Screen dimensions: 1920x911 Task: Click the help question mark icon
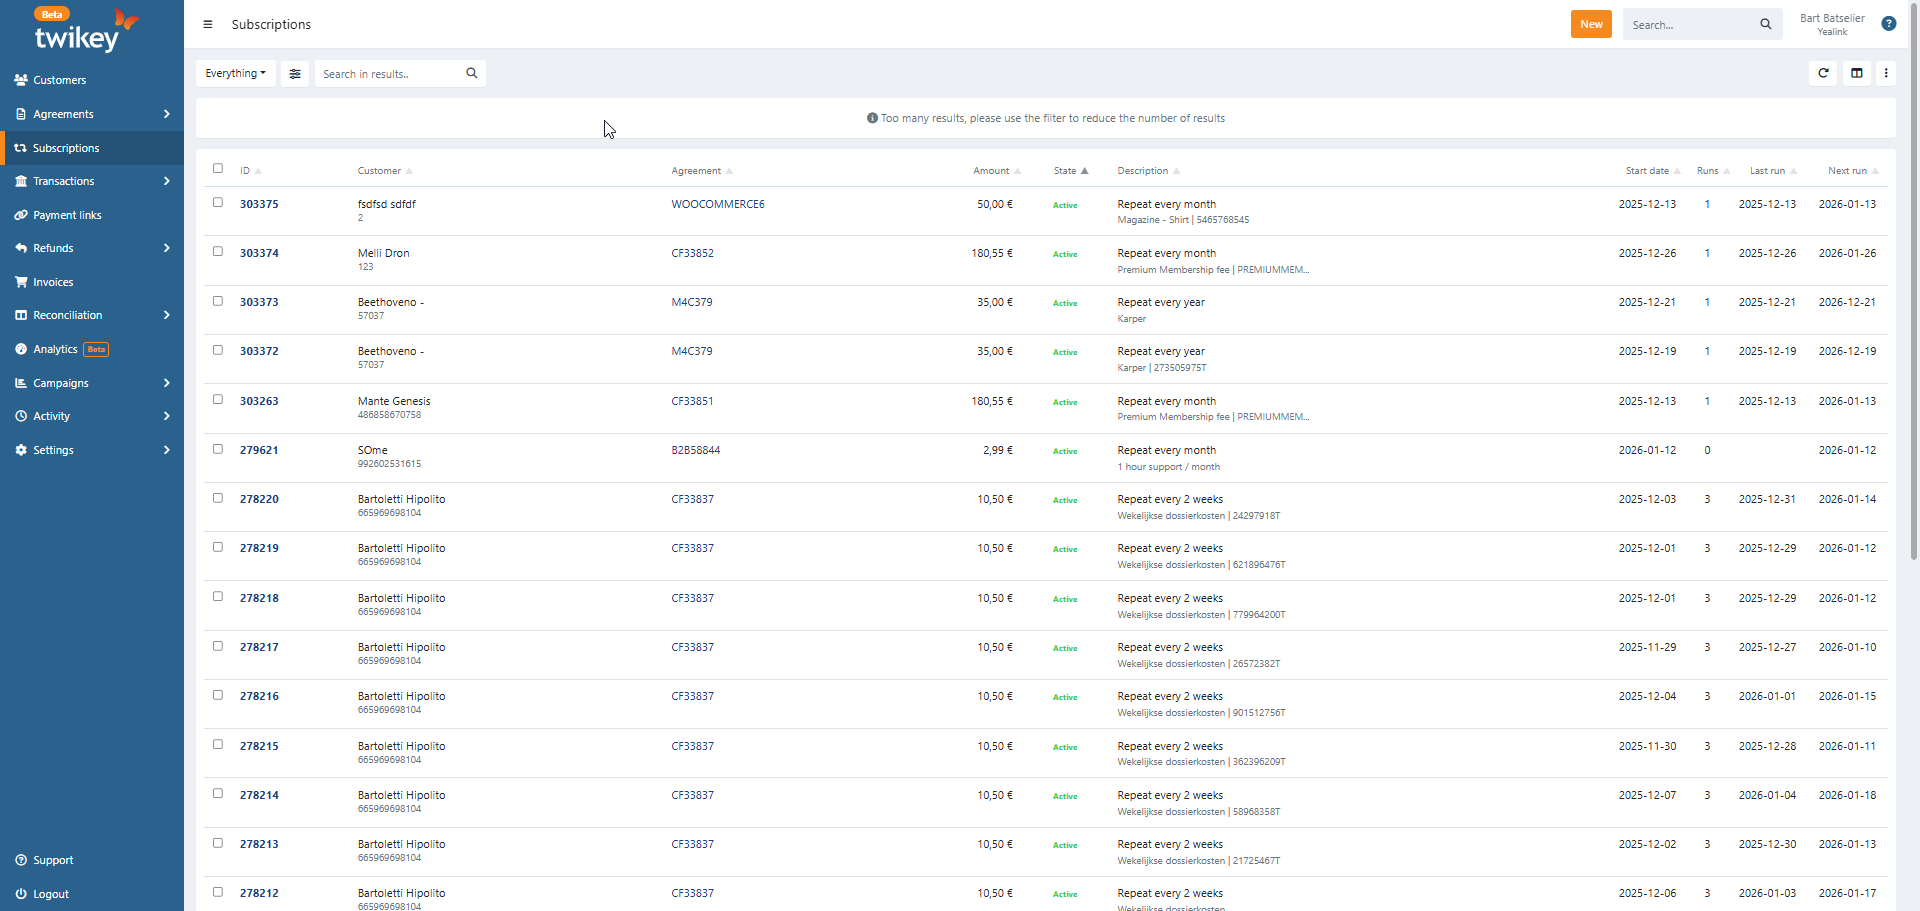pos(1889,24)
